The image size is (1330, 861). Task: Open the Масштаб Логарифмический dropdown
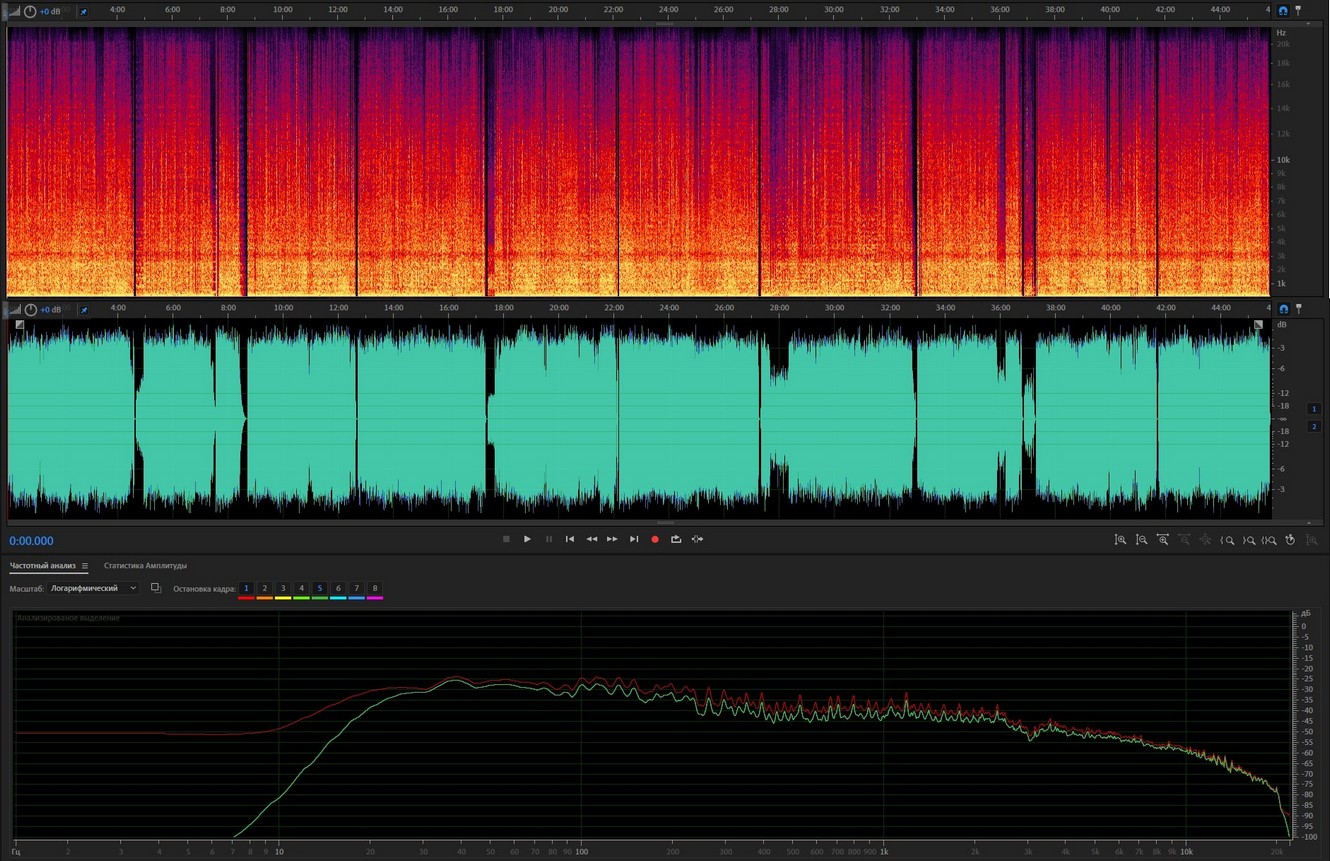[94, 589]
